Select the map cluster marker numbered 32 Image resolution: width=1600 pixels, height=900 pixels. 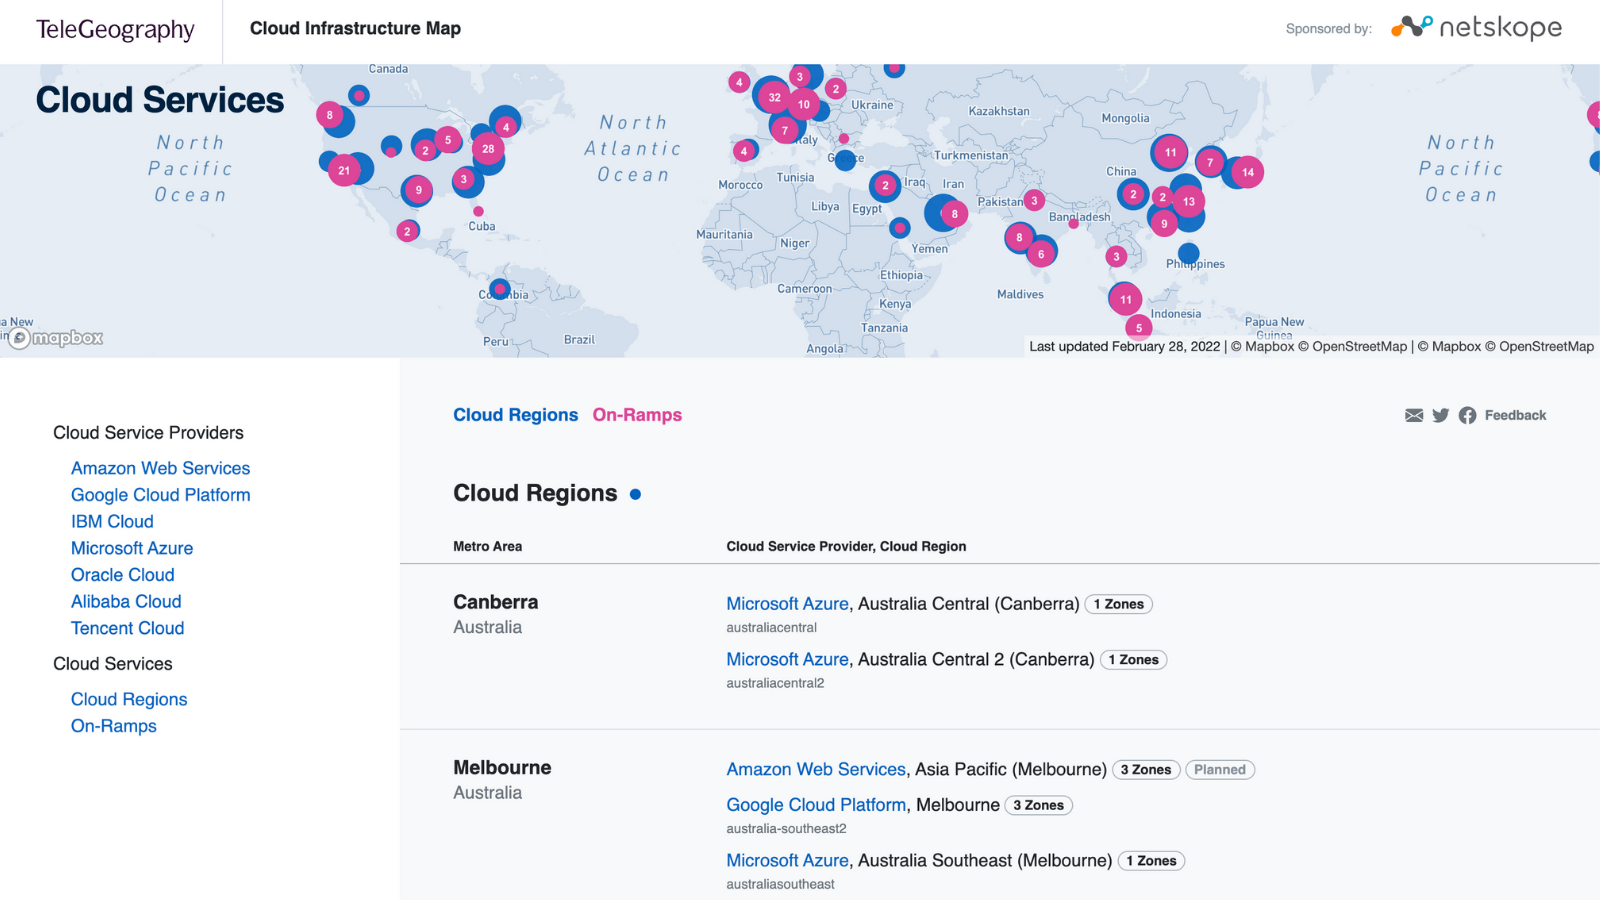tap(774, 97)
